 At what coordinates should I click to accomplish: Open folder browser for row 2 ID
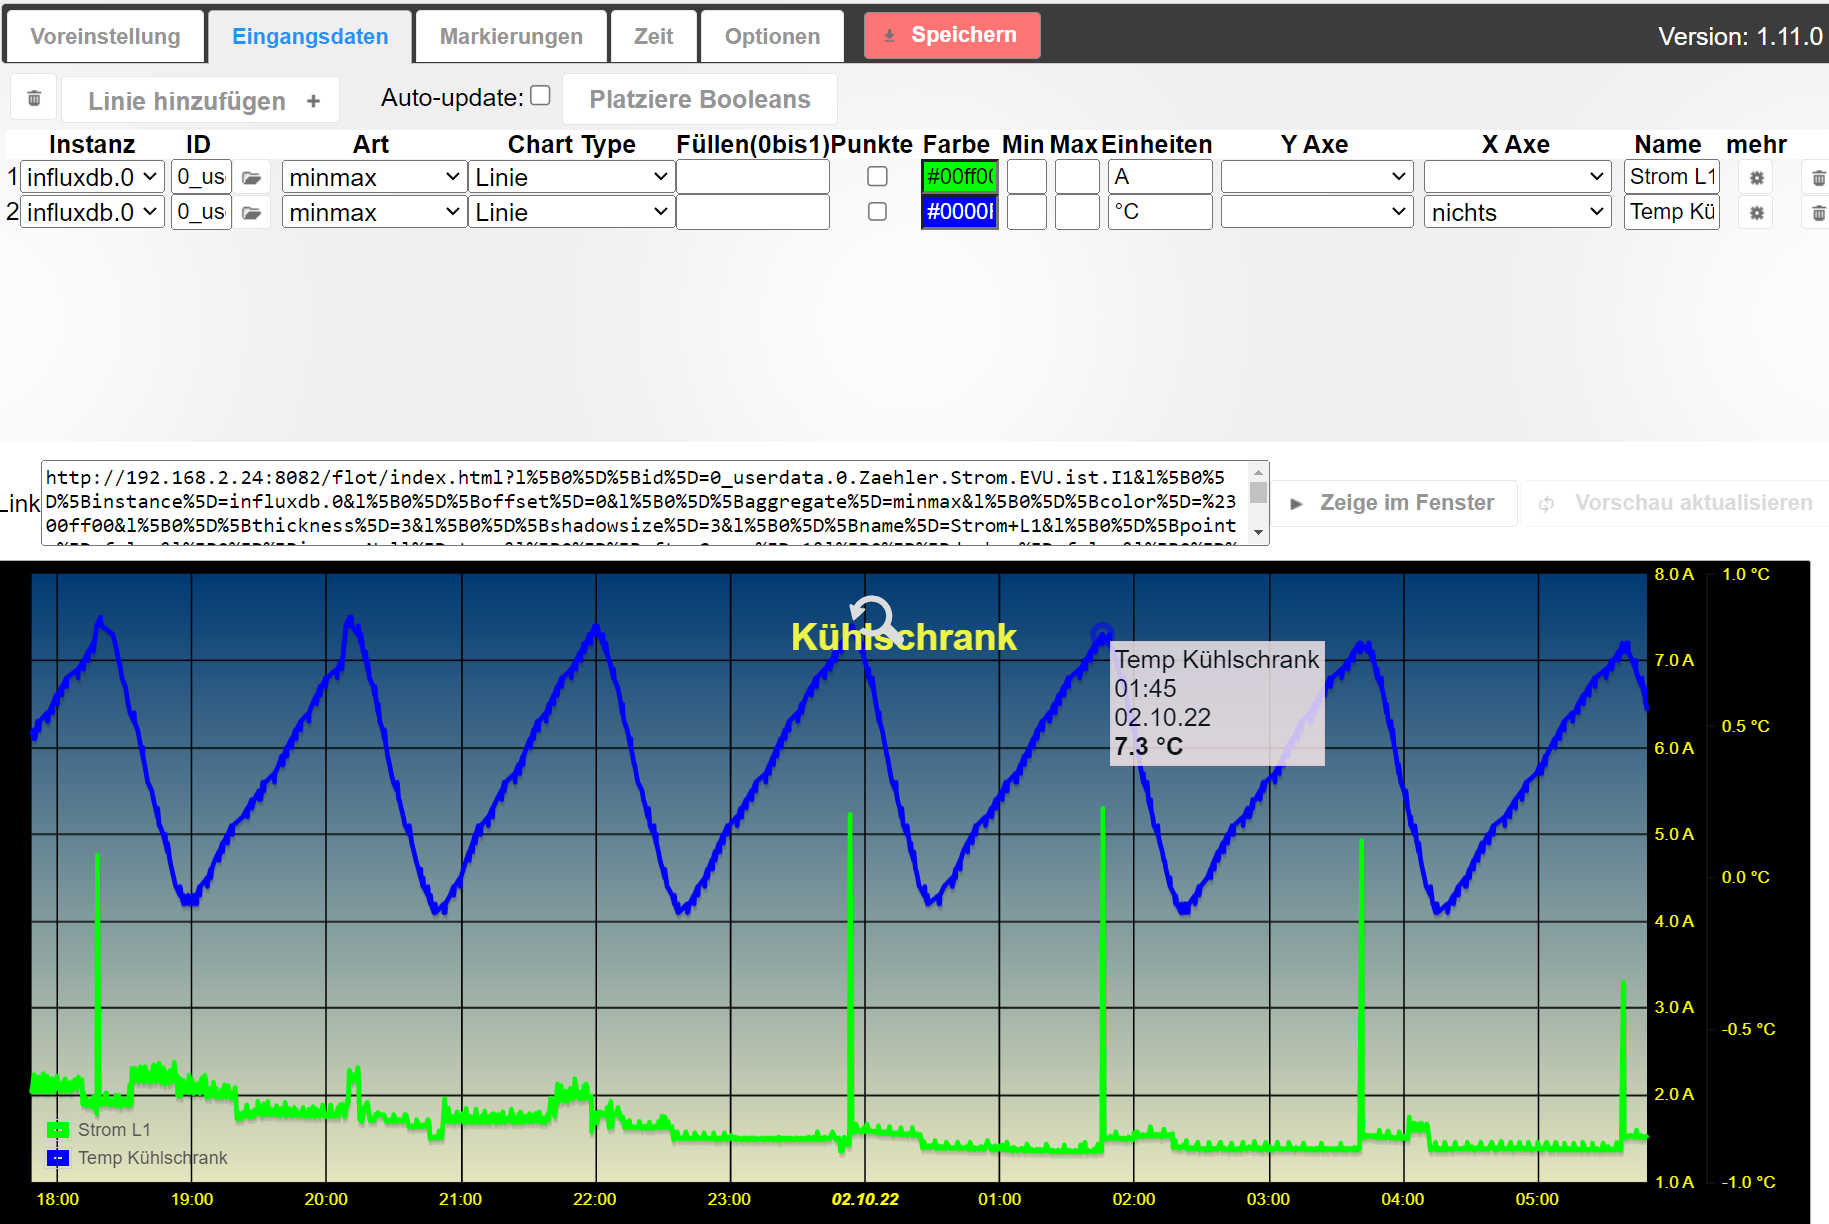point(251,213)
